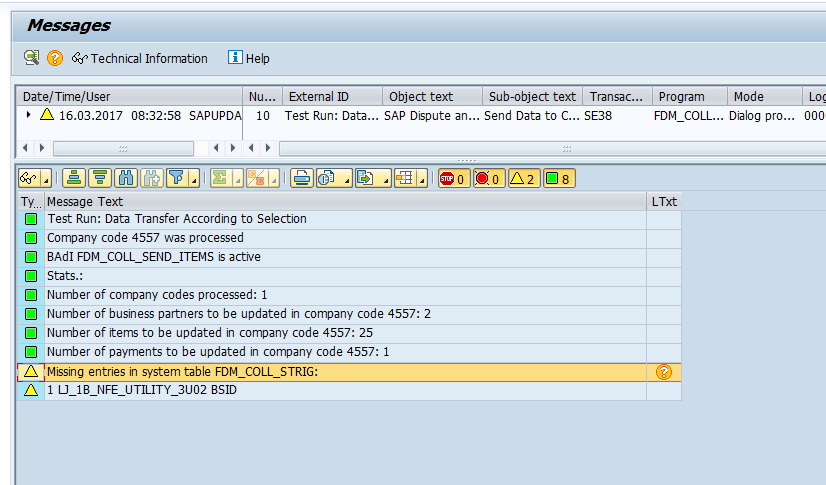Click the Find binoculars icon
The width and height of the screenshot is (826, 485).
pyautogui.click(x=125, y=179)
